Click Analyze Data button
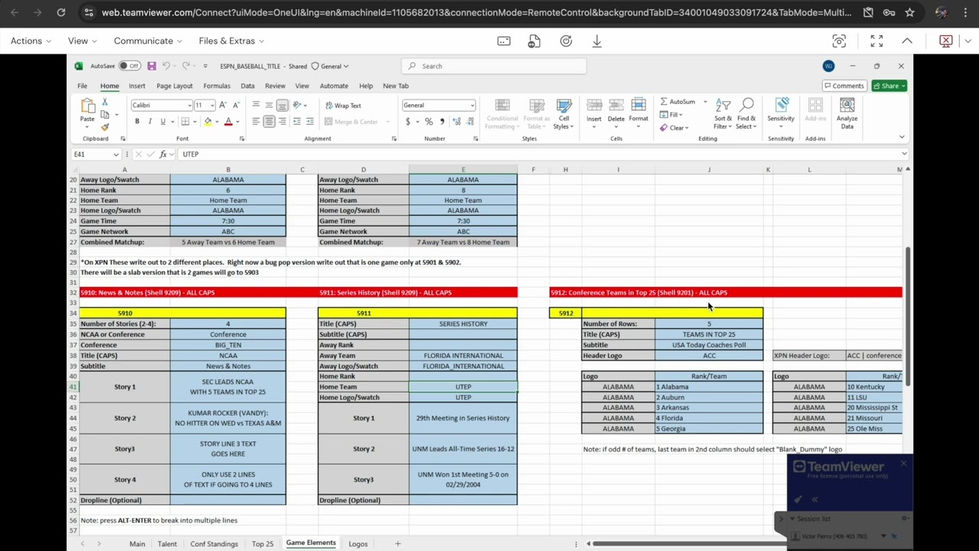This screenshot has height=551, width=979. click(x=847, y=114)
